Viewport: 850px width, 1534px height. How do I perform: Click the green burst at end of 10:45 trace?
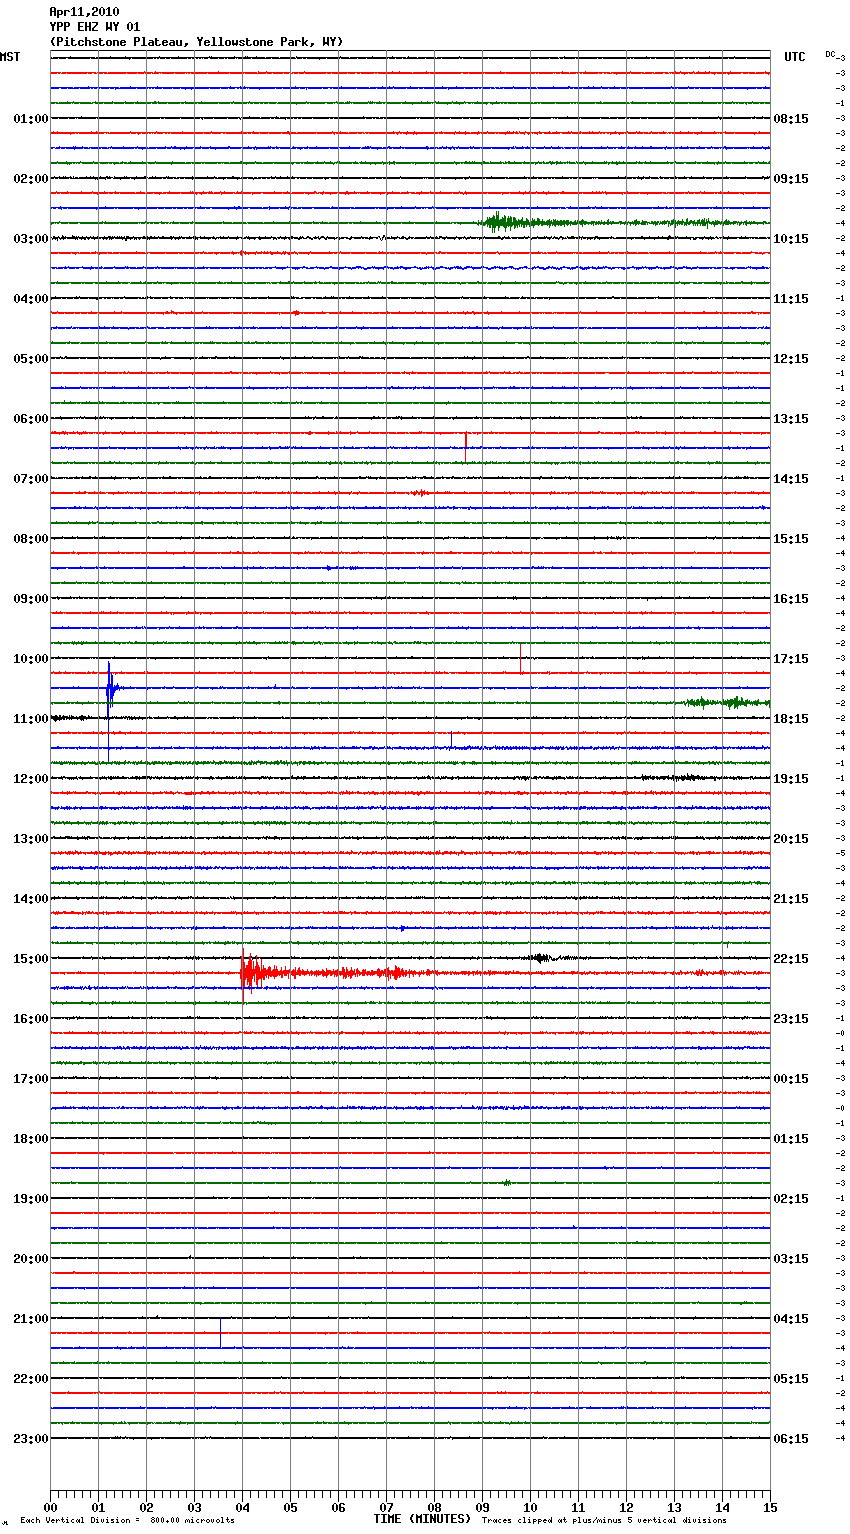[728, 702]
